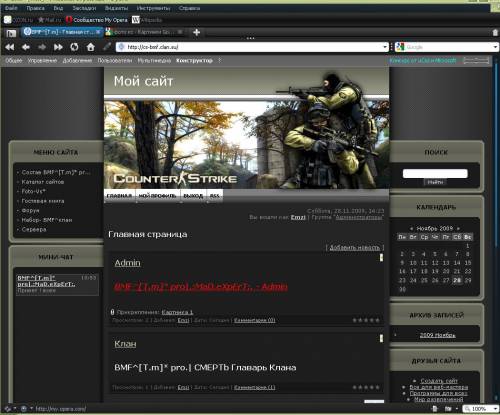Image resolution: width=500 pixels, height=415 pixels.
Task: Click the site search input field
Action: click(x=435, y=173)
